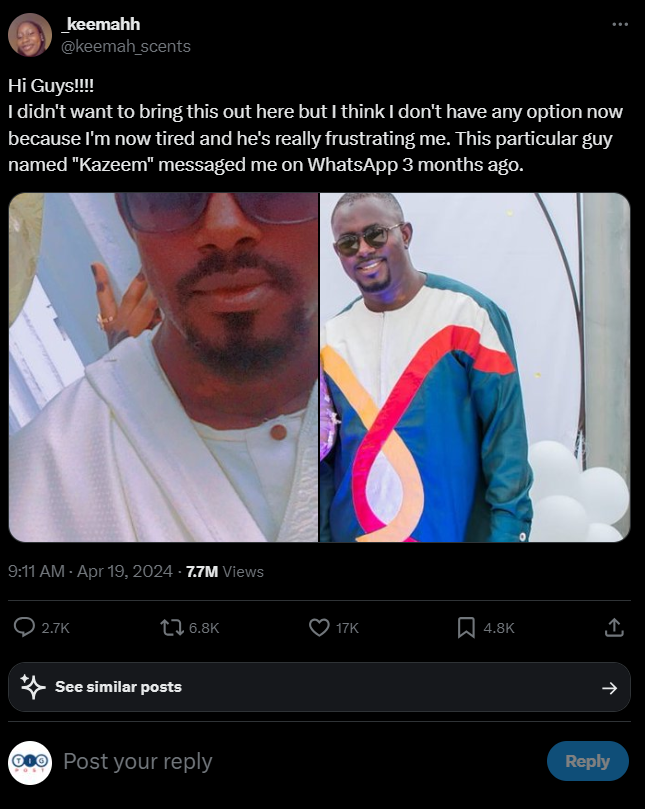View the 7.7M Views count

pyautogui.click(x=225, y=571)
